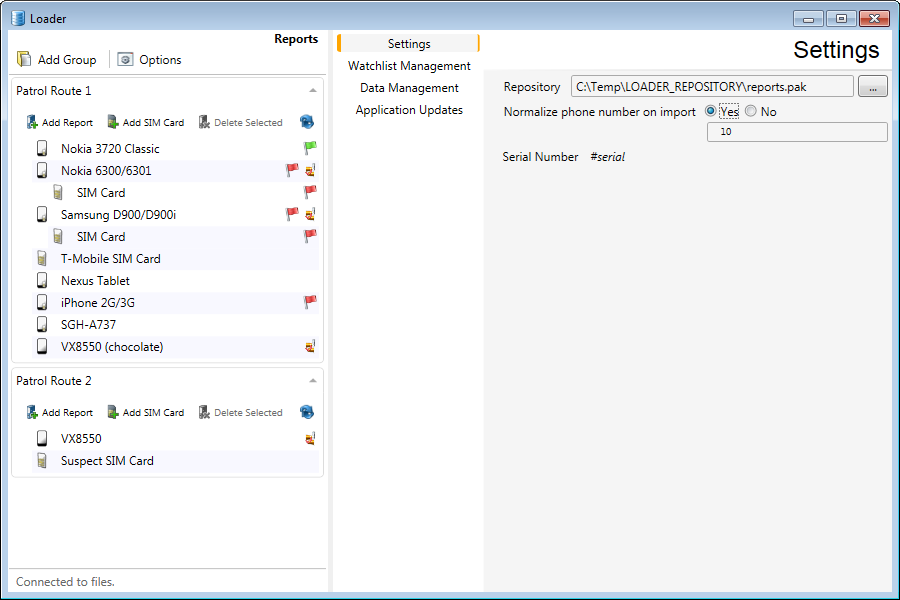This screenshot has height=600, width=900.
Task: Click the green flag on Nokia 3720 Classic
Action: coord(310,148)
